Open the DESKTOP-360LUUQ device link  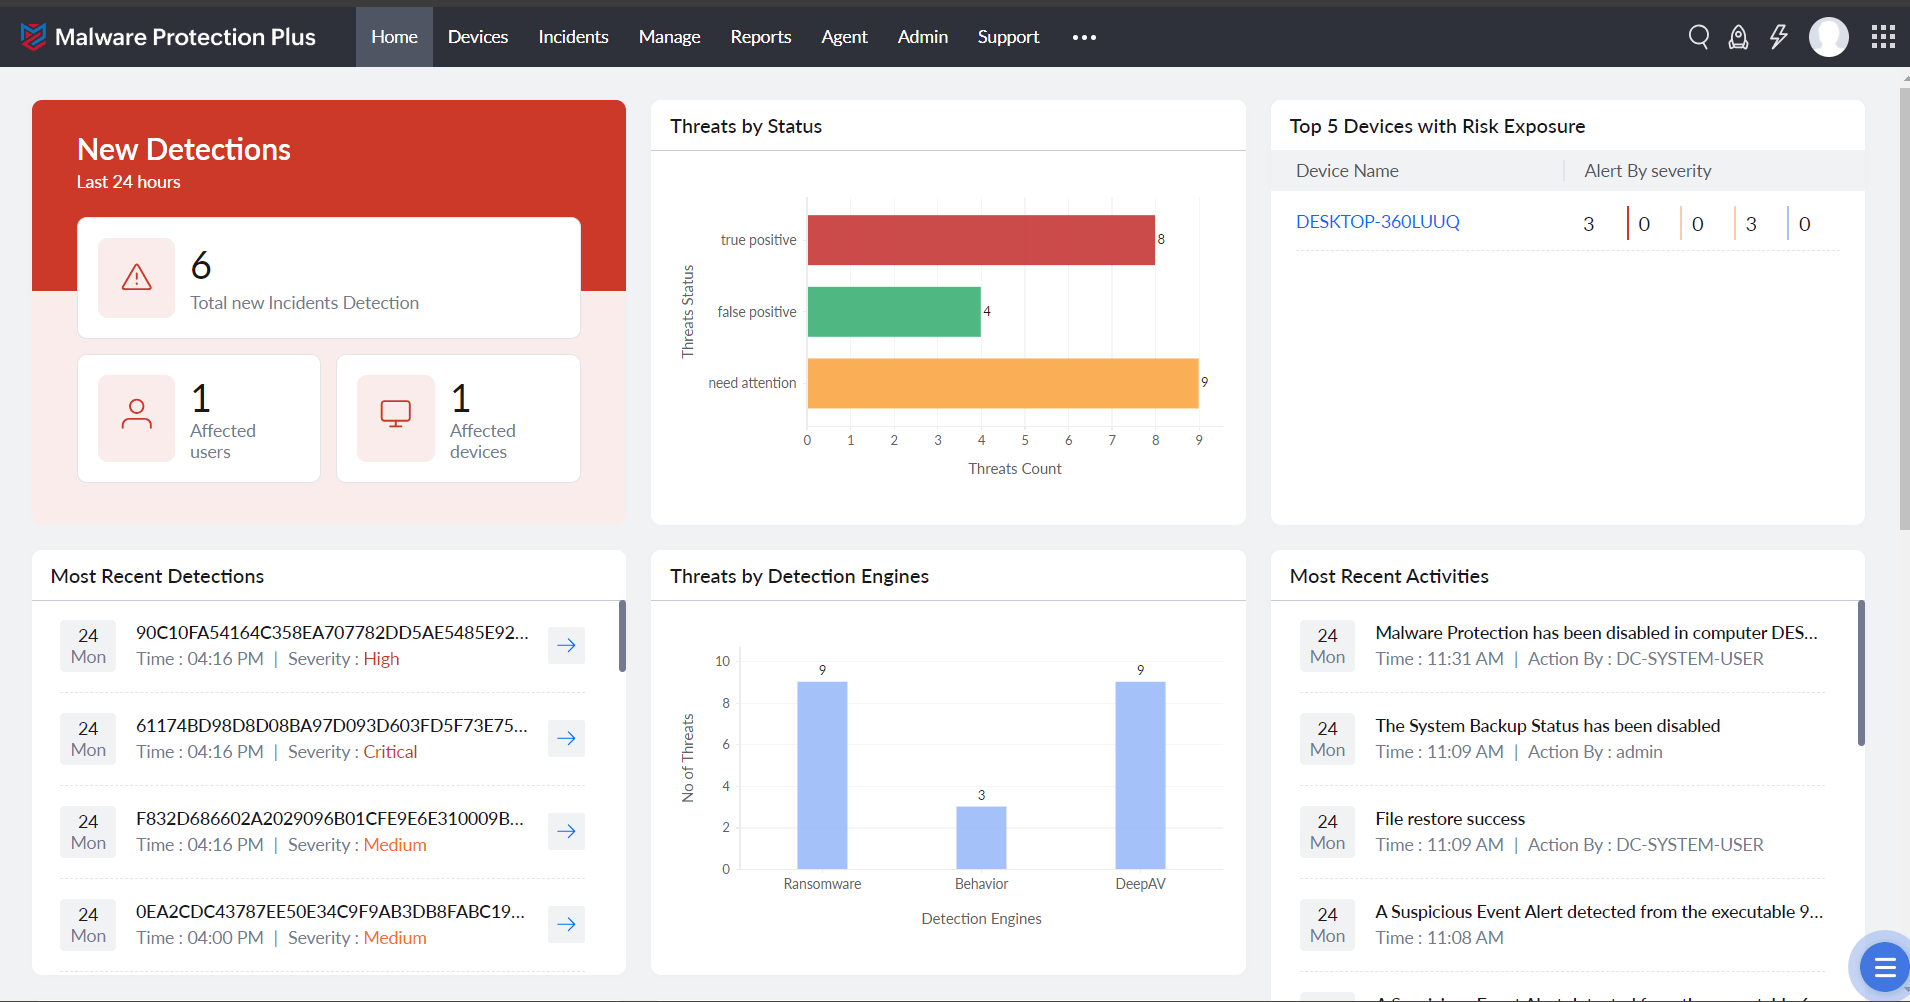pos(1379,221)
